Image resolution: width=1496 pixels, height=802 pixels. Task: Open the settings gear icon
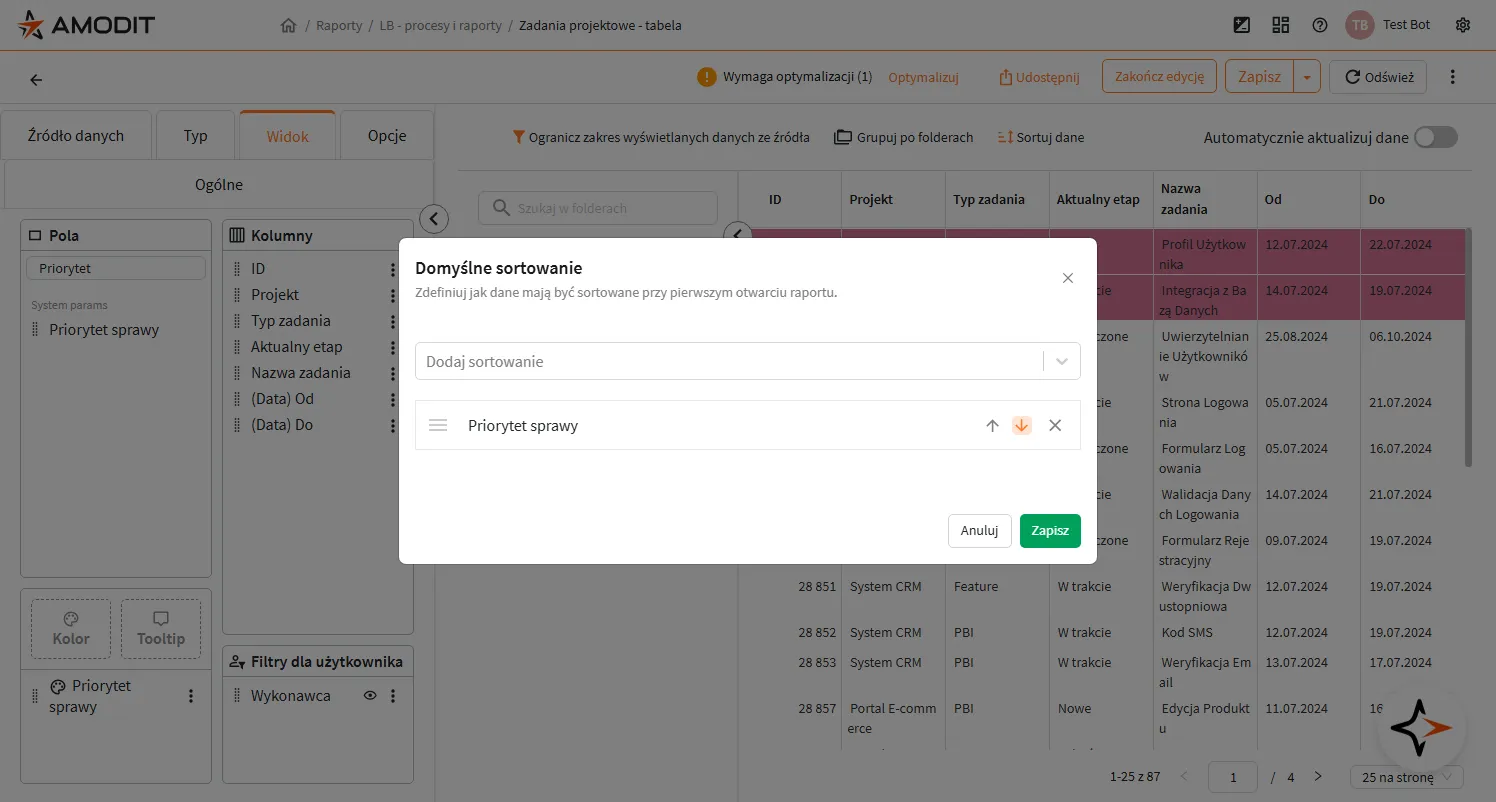click(1463, 25)
